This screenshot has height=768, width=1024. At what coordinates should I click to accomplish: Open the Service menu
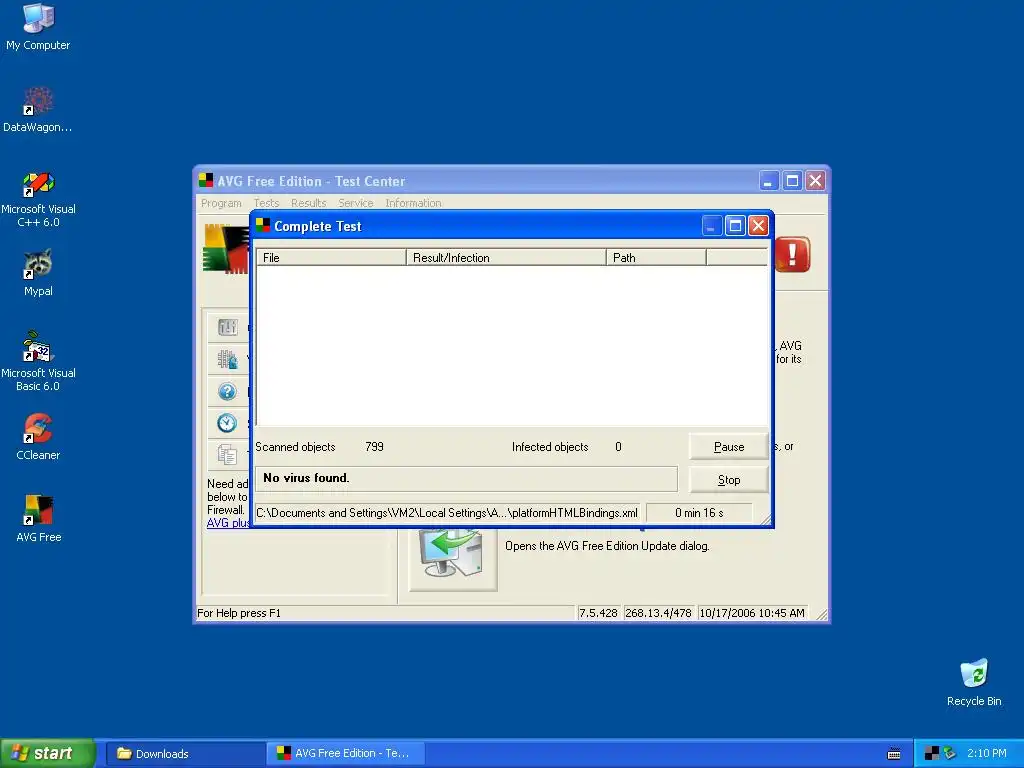[x=356, y=203]
